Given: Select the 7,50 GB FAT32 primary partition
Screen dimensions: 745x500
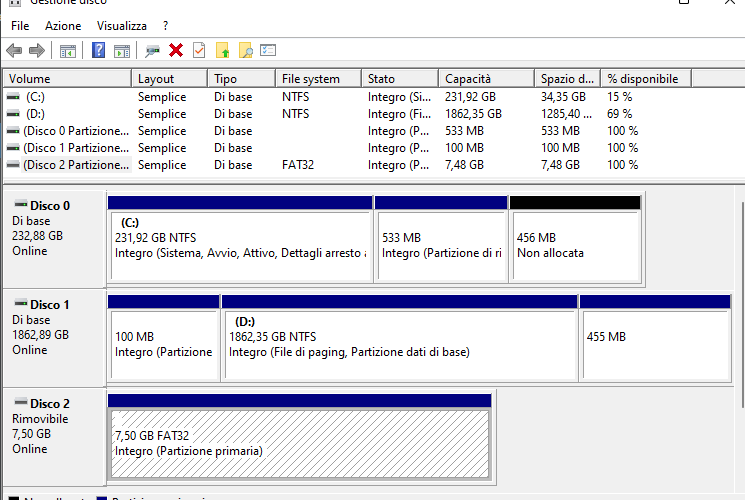Looking at the screenshot, I should [300, 436].
